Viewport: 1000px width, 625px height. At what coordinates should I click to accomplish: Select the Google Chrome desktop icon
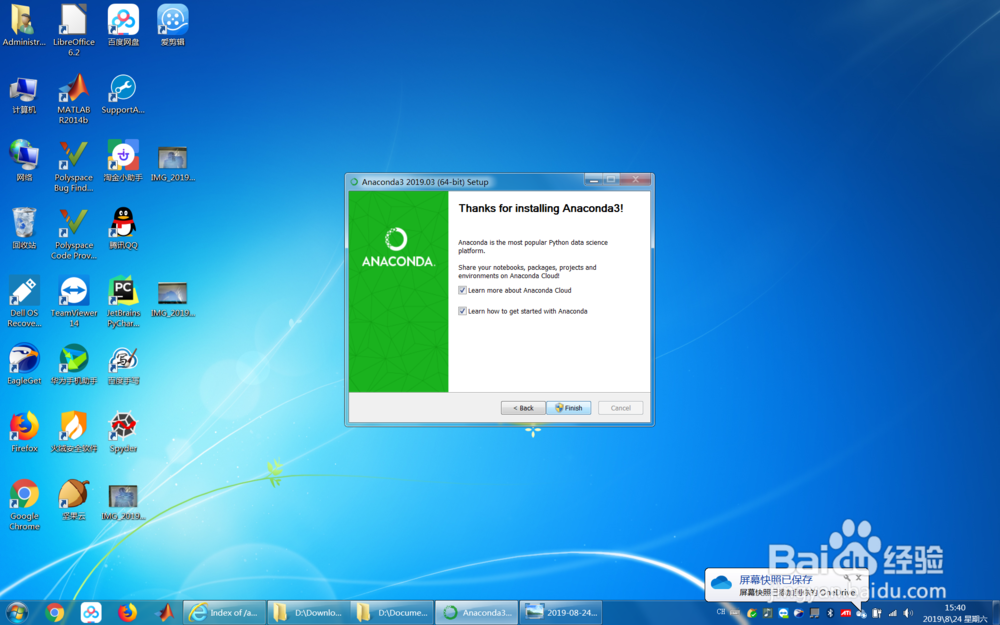24,504
